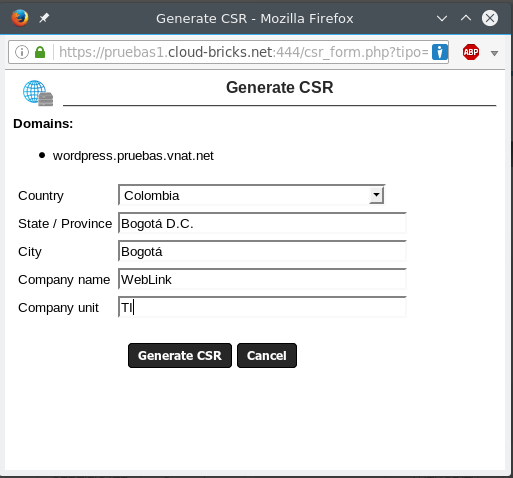Click the globe and server logo icon

point(38,93)
